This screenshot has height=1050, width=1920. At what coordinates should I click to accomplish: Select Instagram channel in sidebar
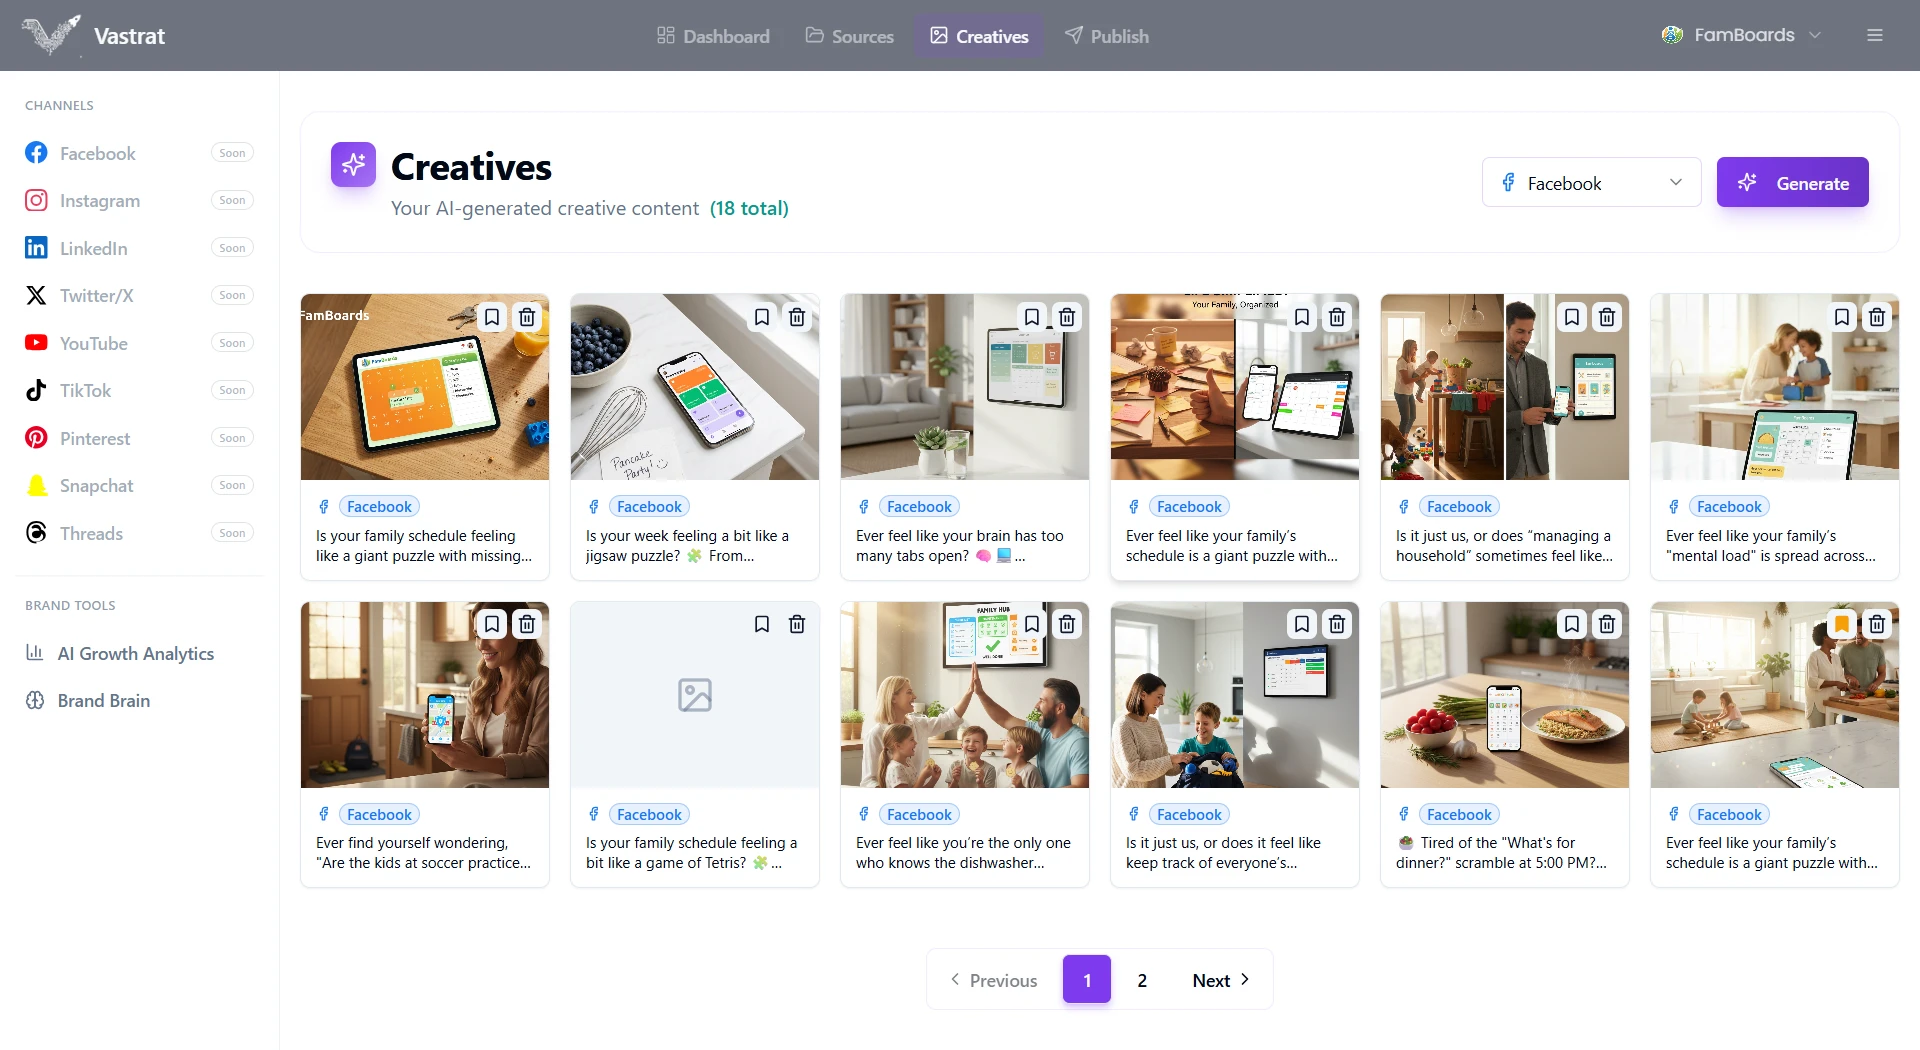click(99, 201)
